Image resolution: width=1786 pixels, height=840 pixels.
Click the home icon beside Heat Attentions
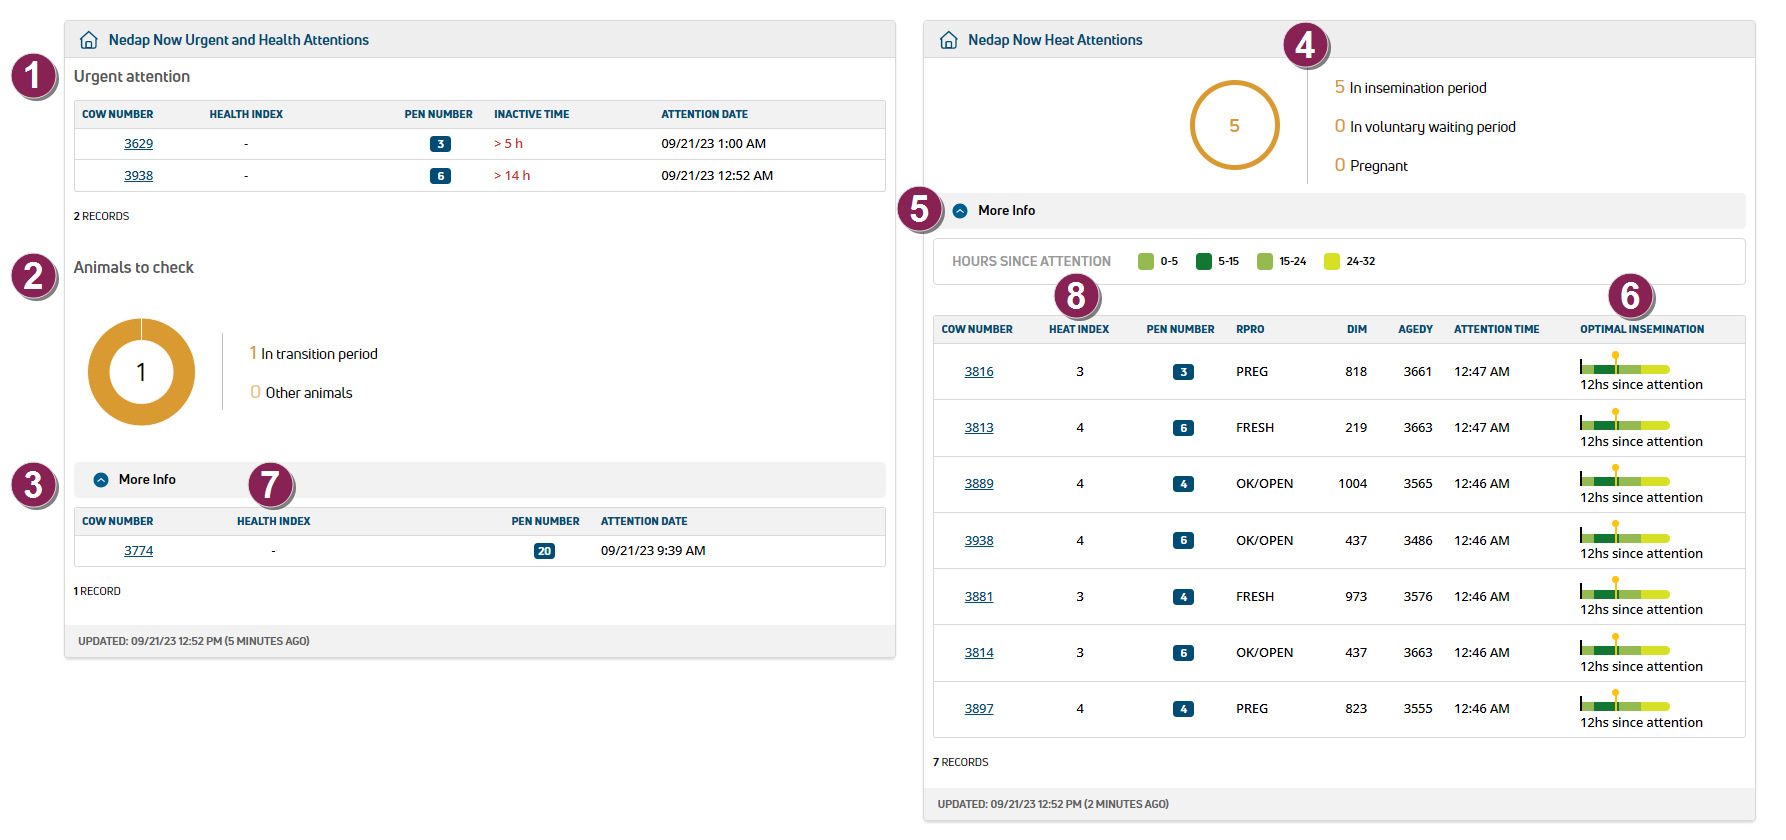point(949,40)
